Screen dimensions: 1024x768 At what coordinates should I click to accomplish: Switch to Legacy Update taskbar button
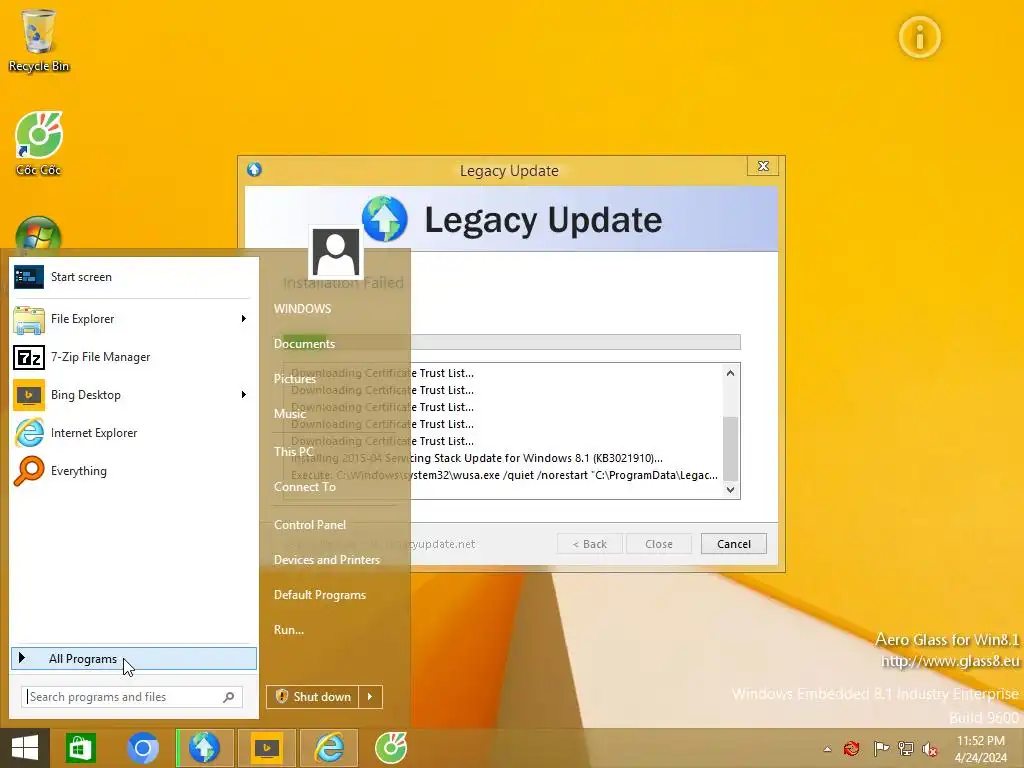(x=204, y=748)
